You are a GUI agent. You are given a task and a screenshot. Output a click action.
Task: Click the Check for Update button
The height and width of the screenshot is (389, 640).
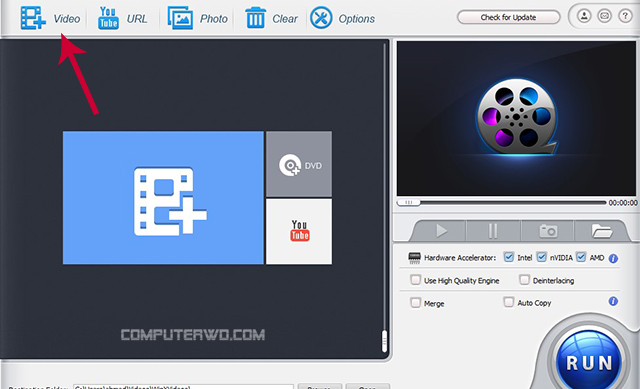(509, 18)
